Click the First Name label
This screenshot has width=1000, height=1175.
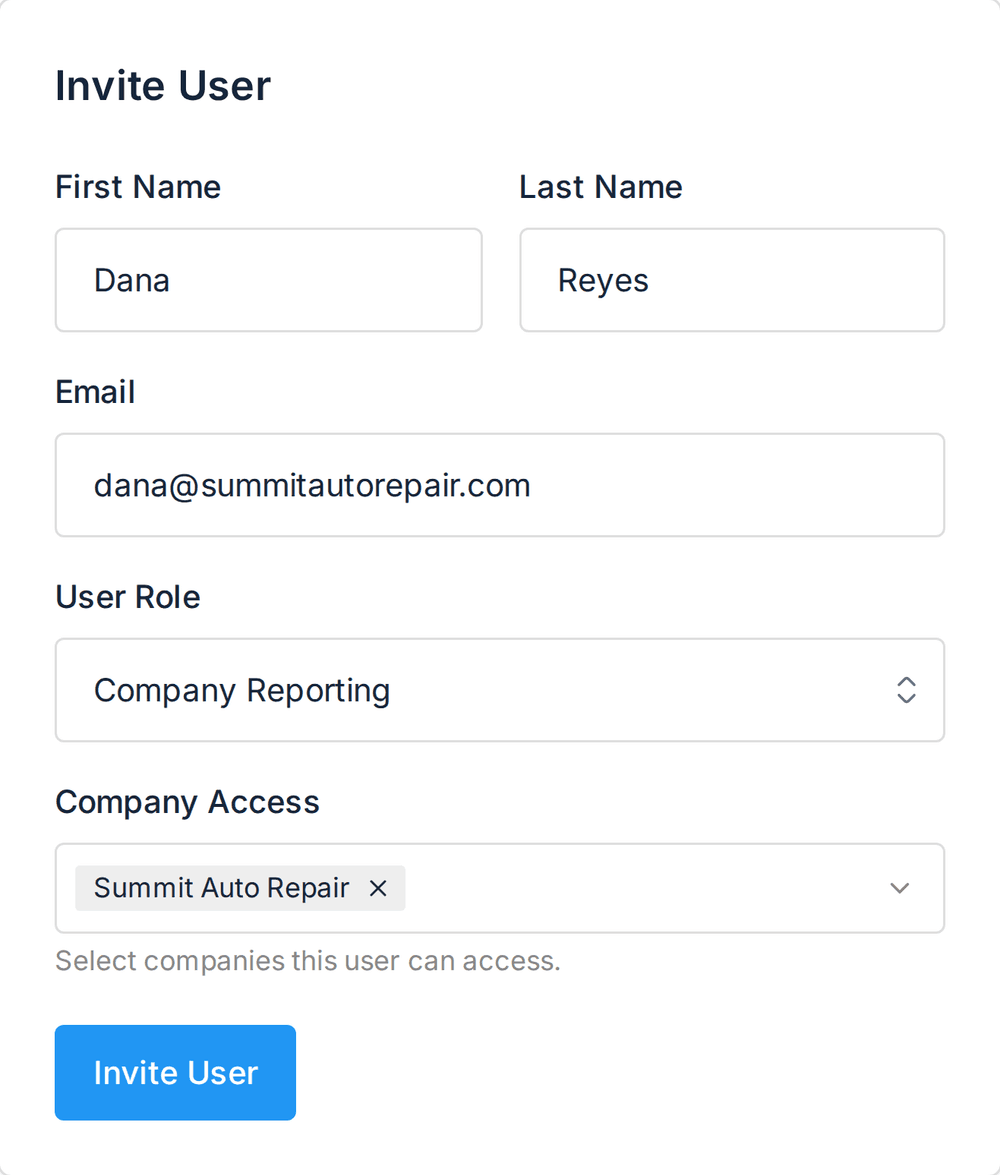138,187
